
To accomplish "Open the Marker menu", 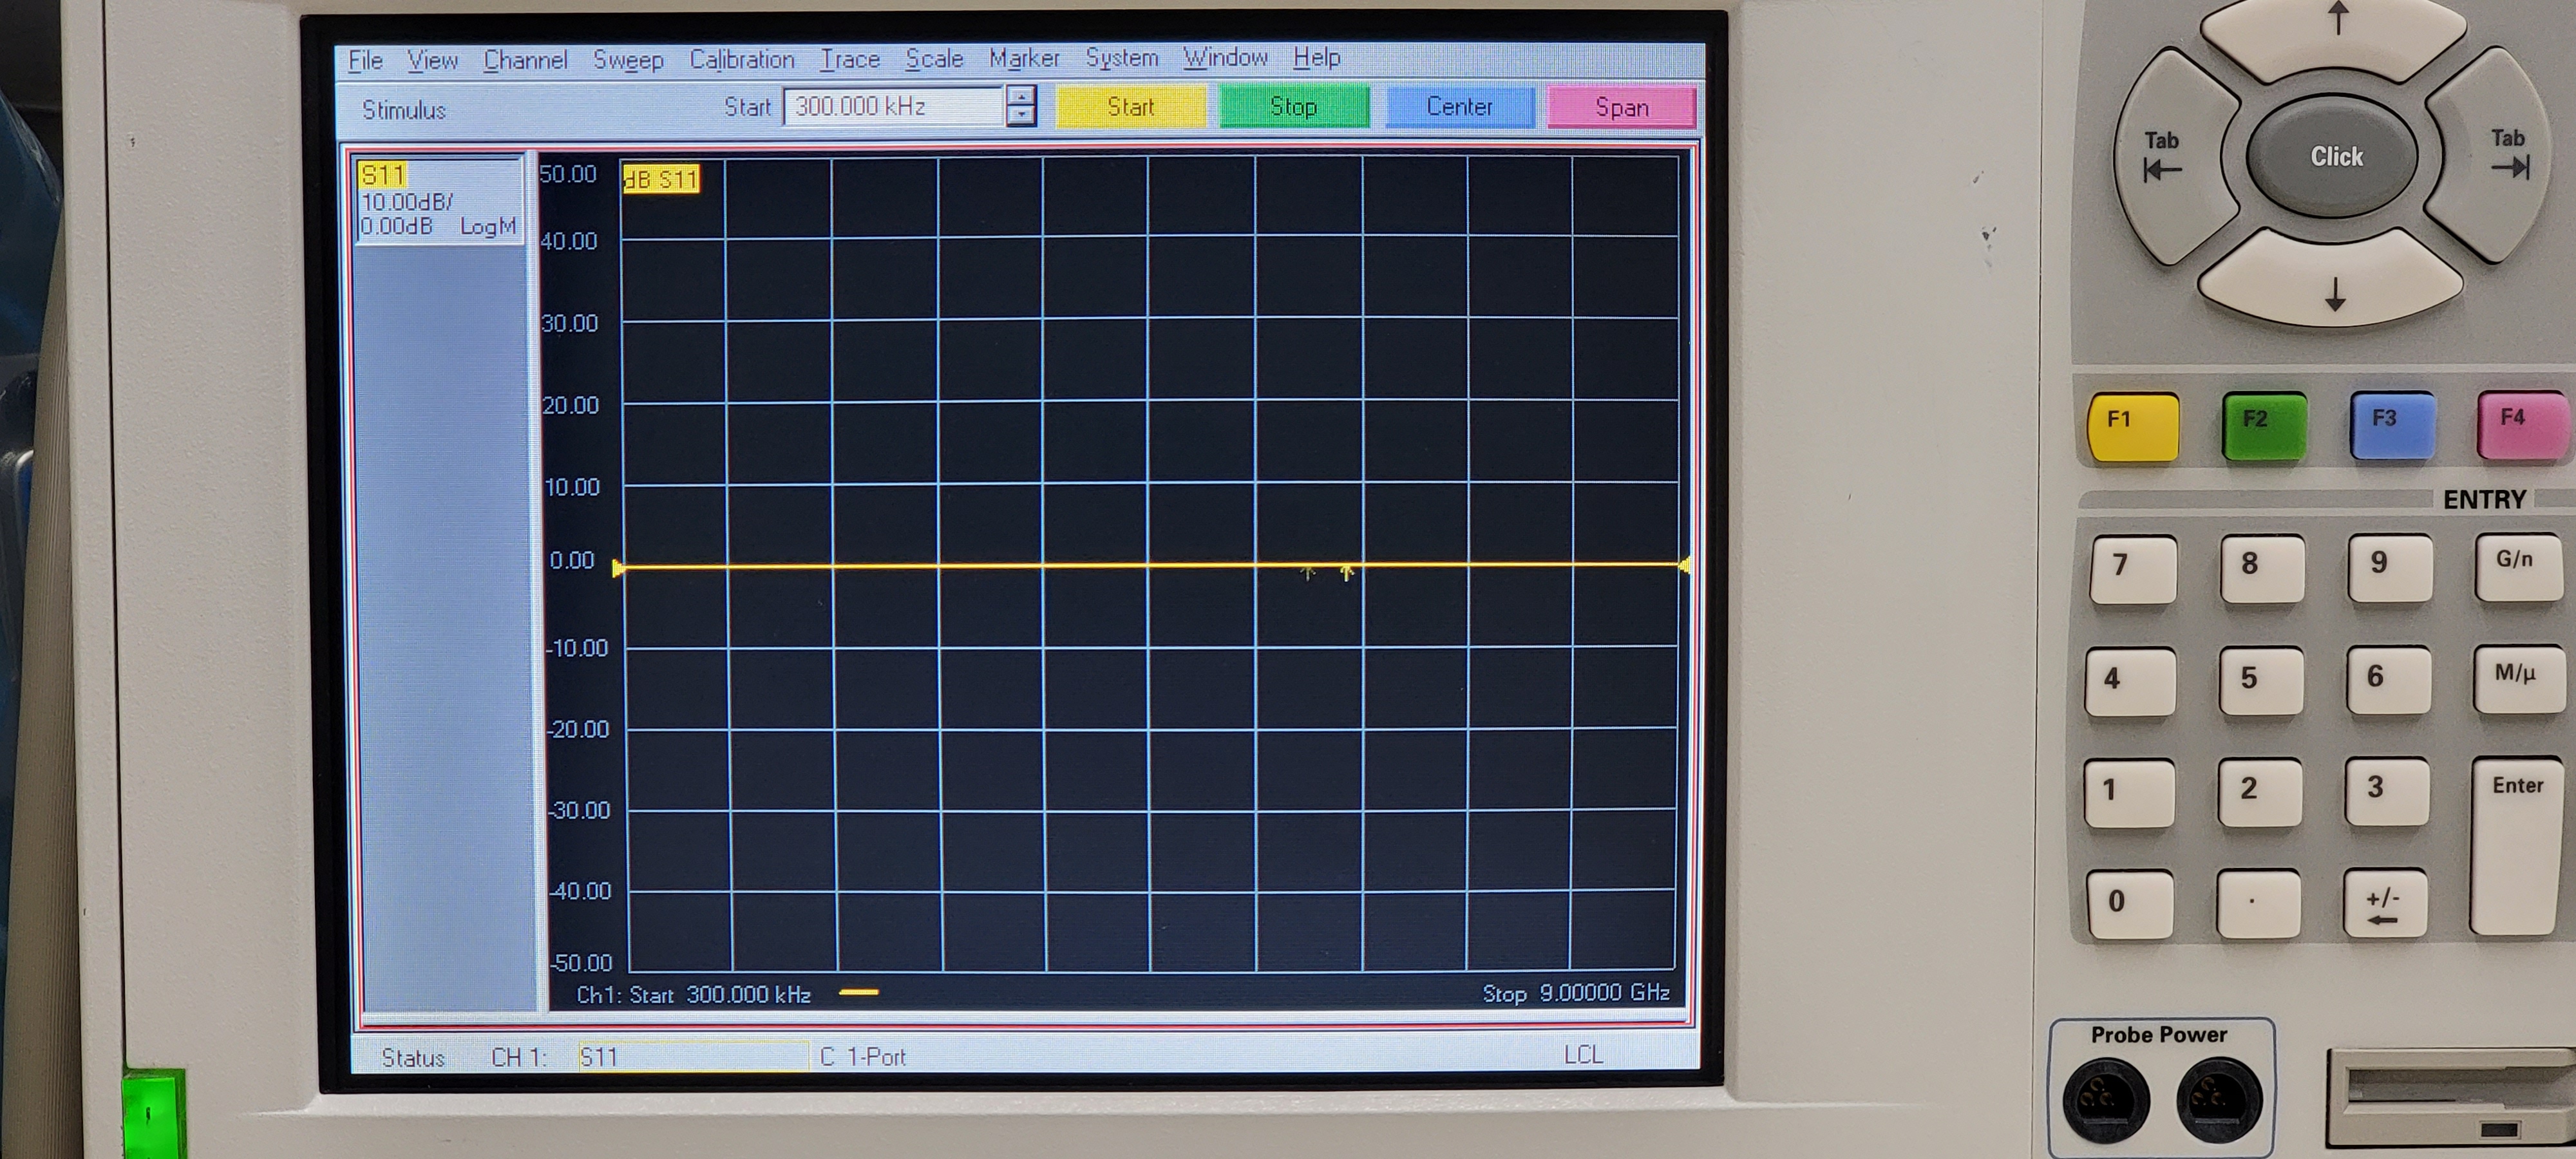I will (1023, 58).
